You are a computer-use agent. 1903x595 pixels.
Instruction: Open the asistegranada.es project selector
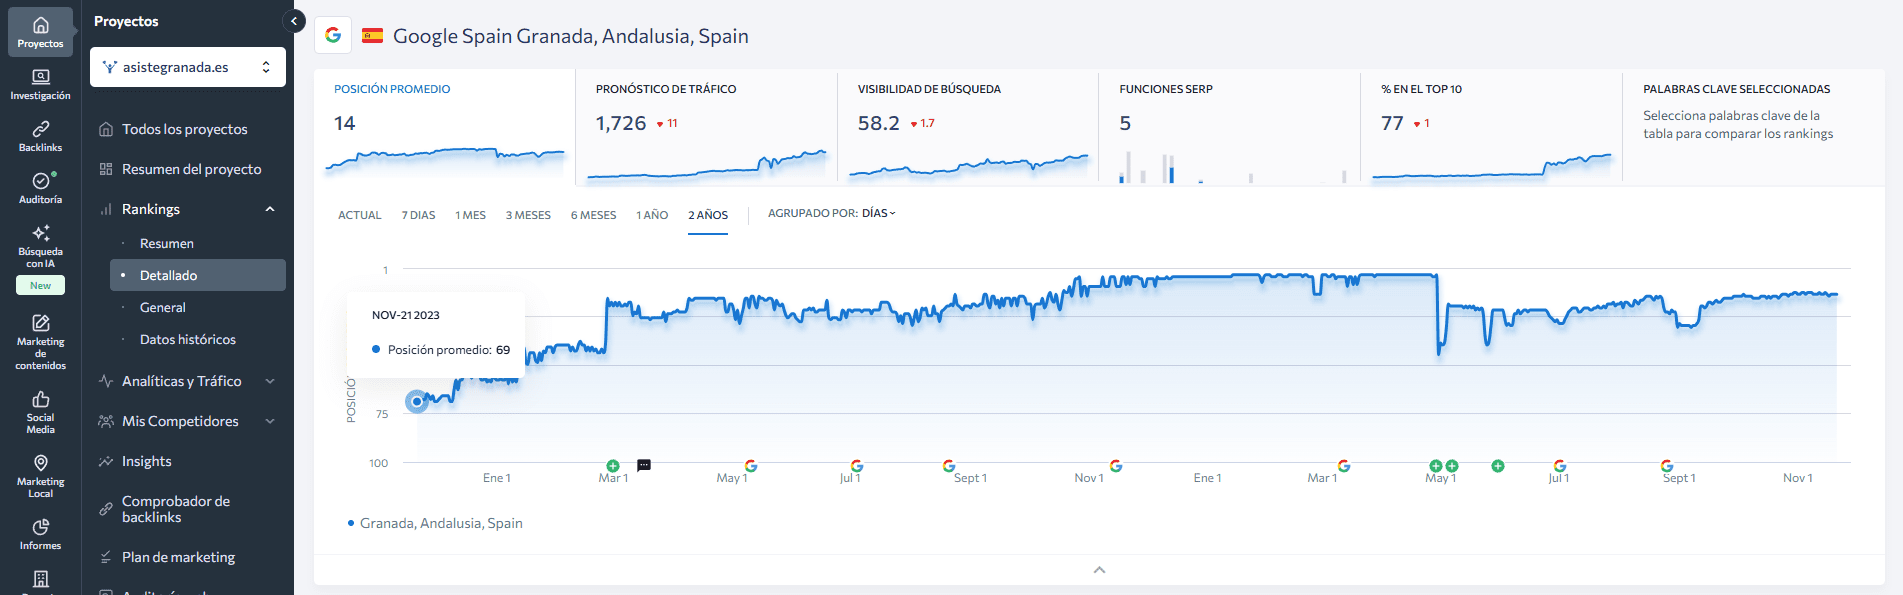click(x=187, y=67)
